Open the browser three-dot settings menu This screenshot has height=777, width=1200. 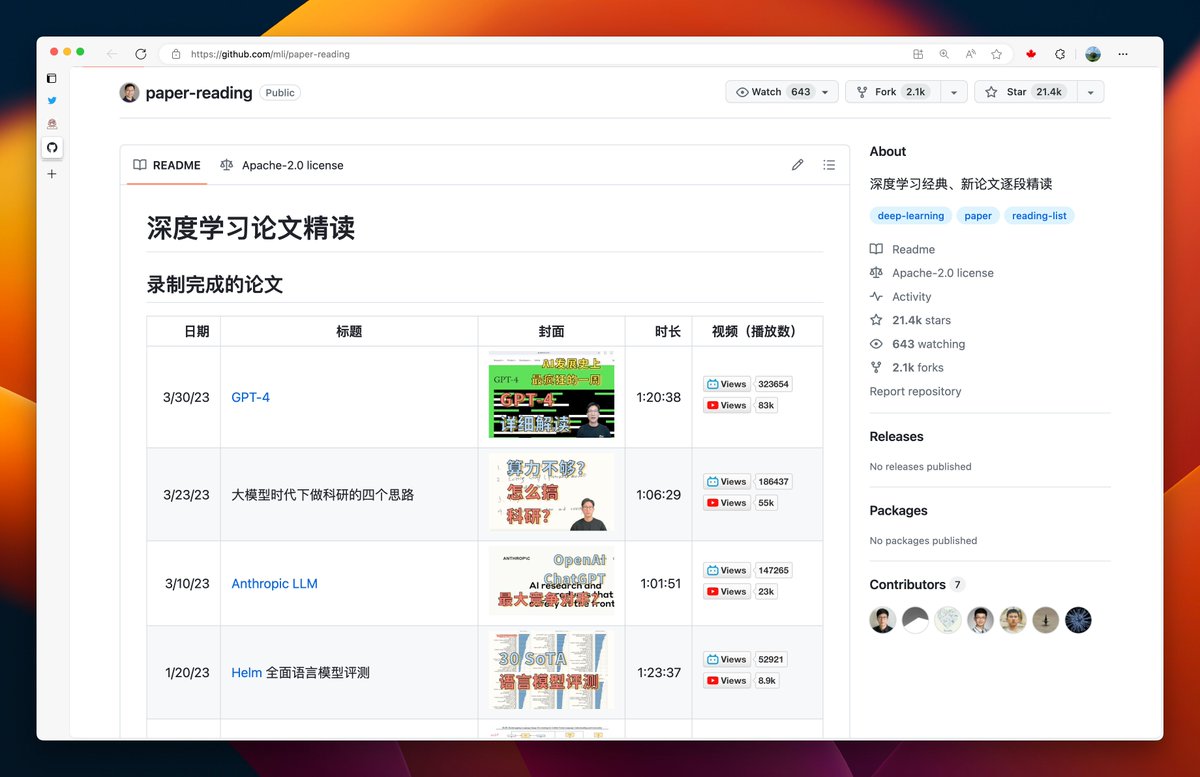[1123, 54]
